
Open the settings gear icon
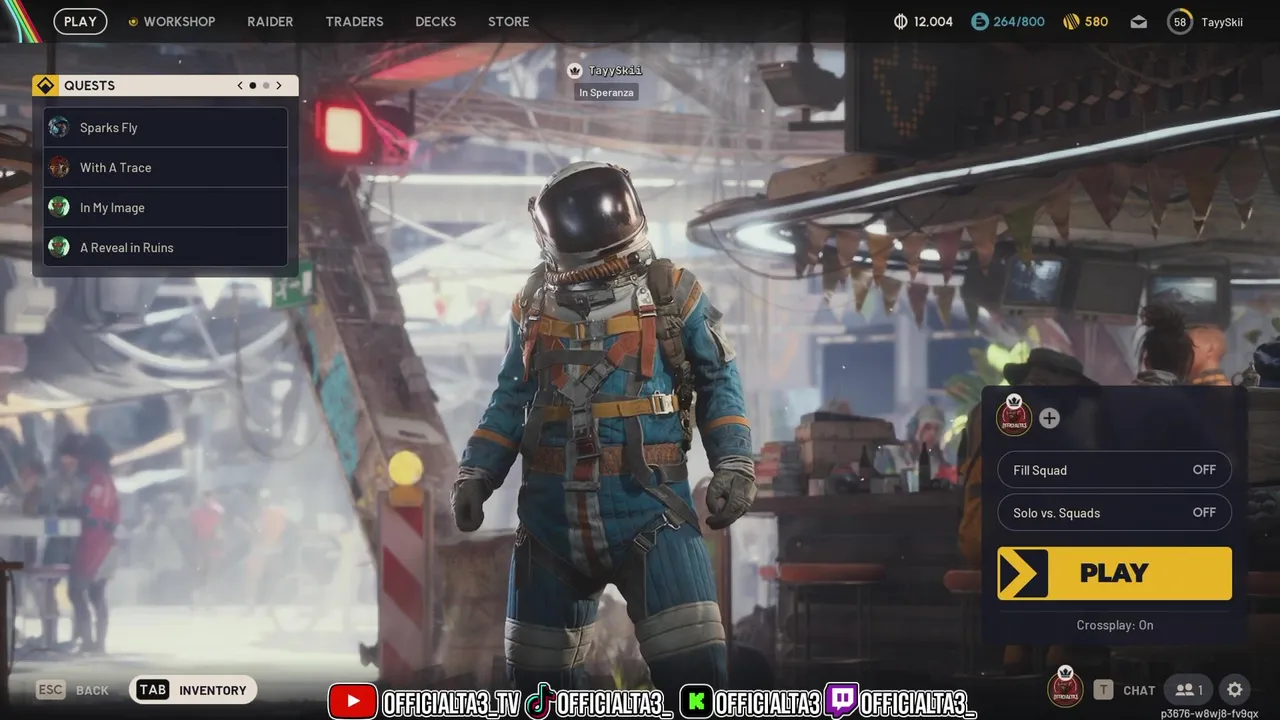1235,690
